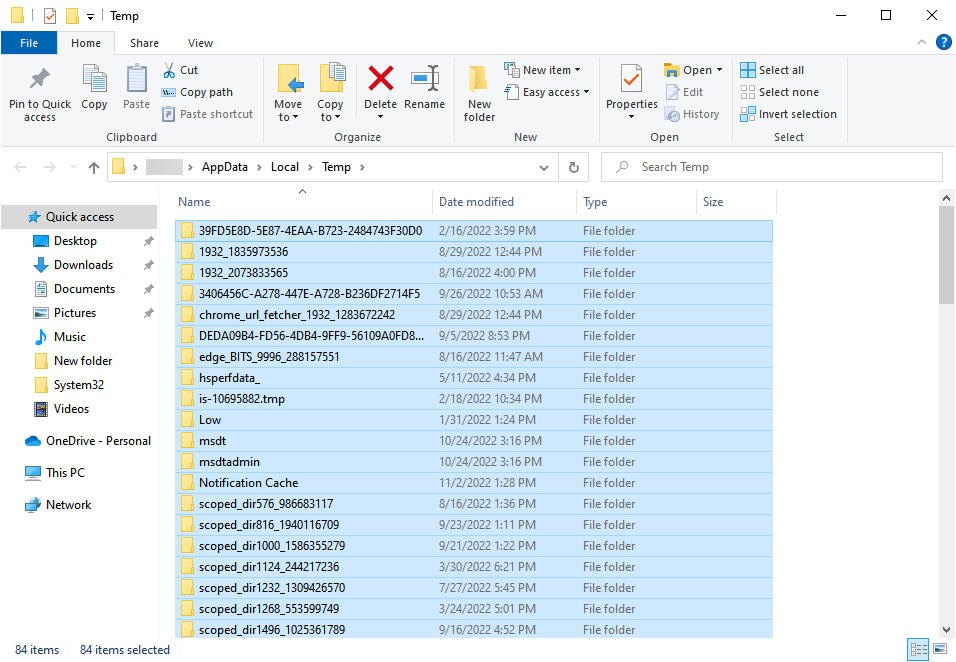Open the File tab

coord(29,43)
